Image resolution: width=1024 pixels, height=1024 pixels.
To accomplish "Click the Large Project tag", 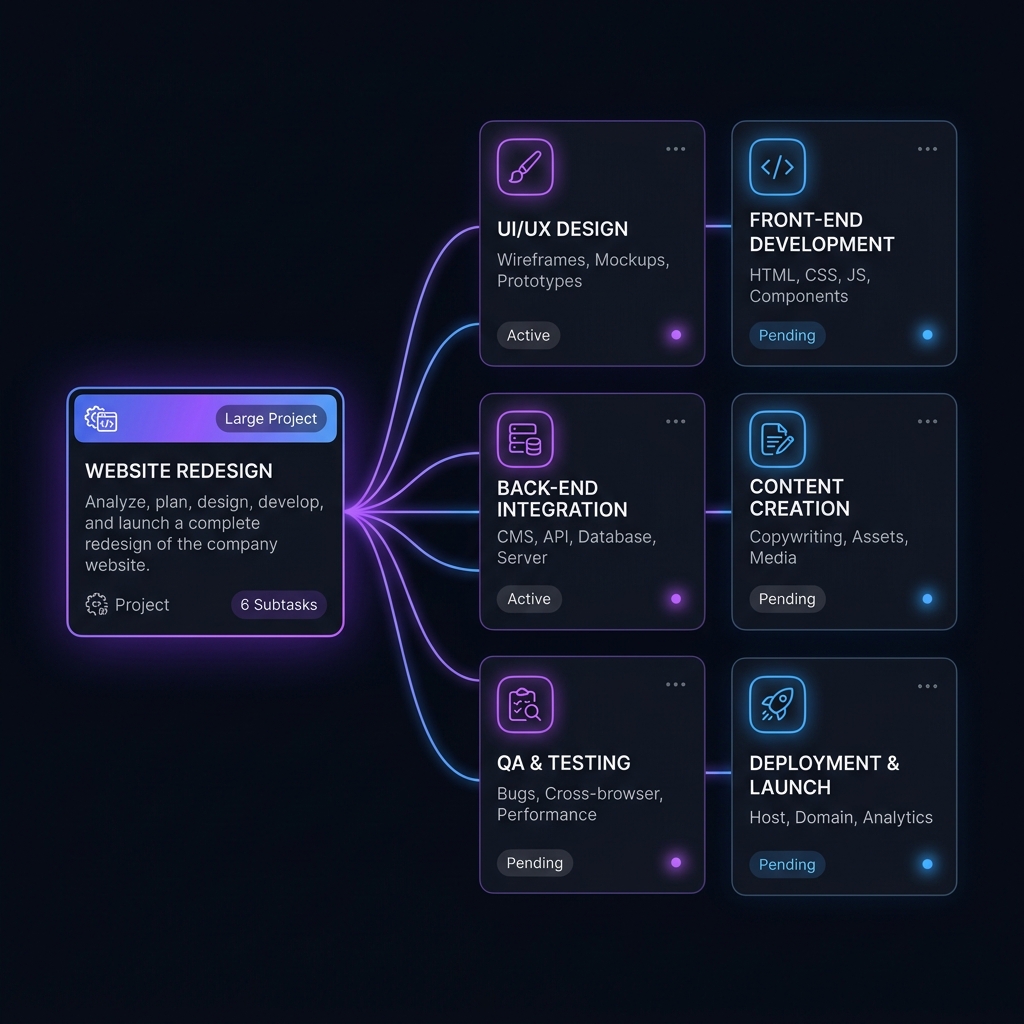I will [271, 419].
